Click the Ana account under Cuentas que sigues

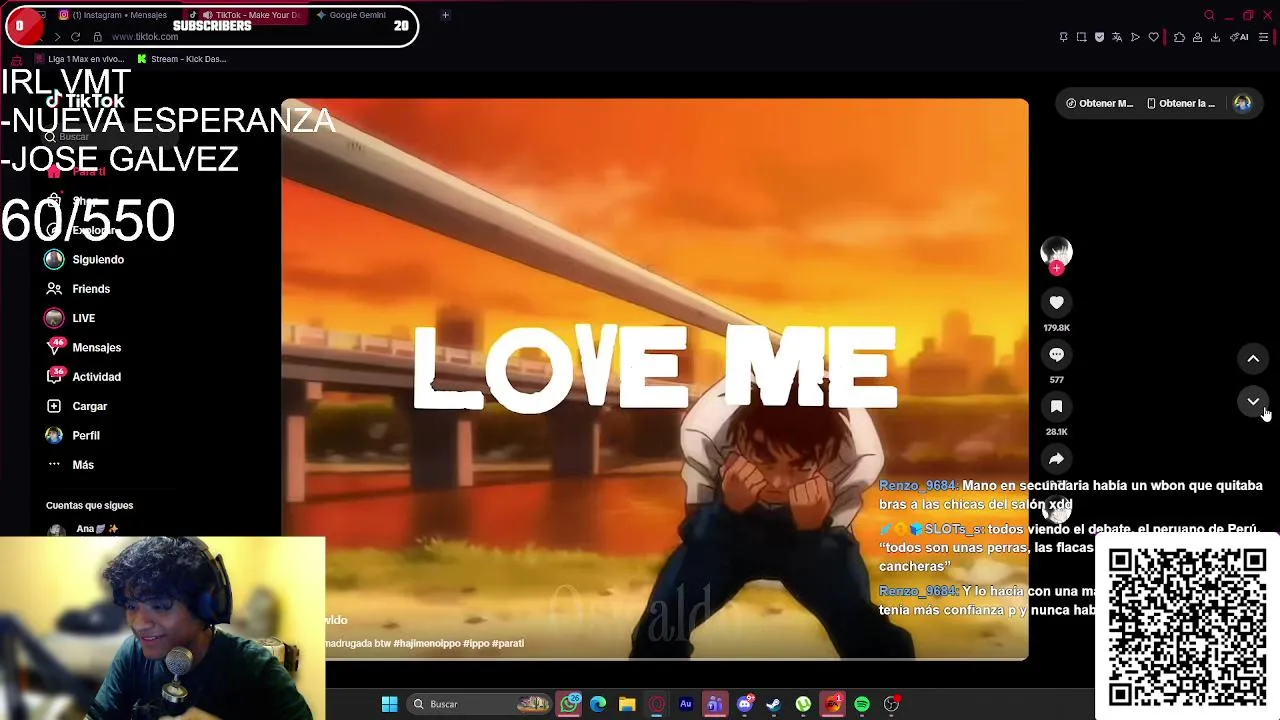[83, 529]
